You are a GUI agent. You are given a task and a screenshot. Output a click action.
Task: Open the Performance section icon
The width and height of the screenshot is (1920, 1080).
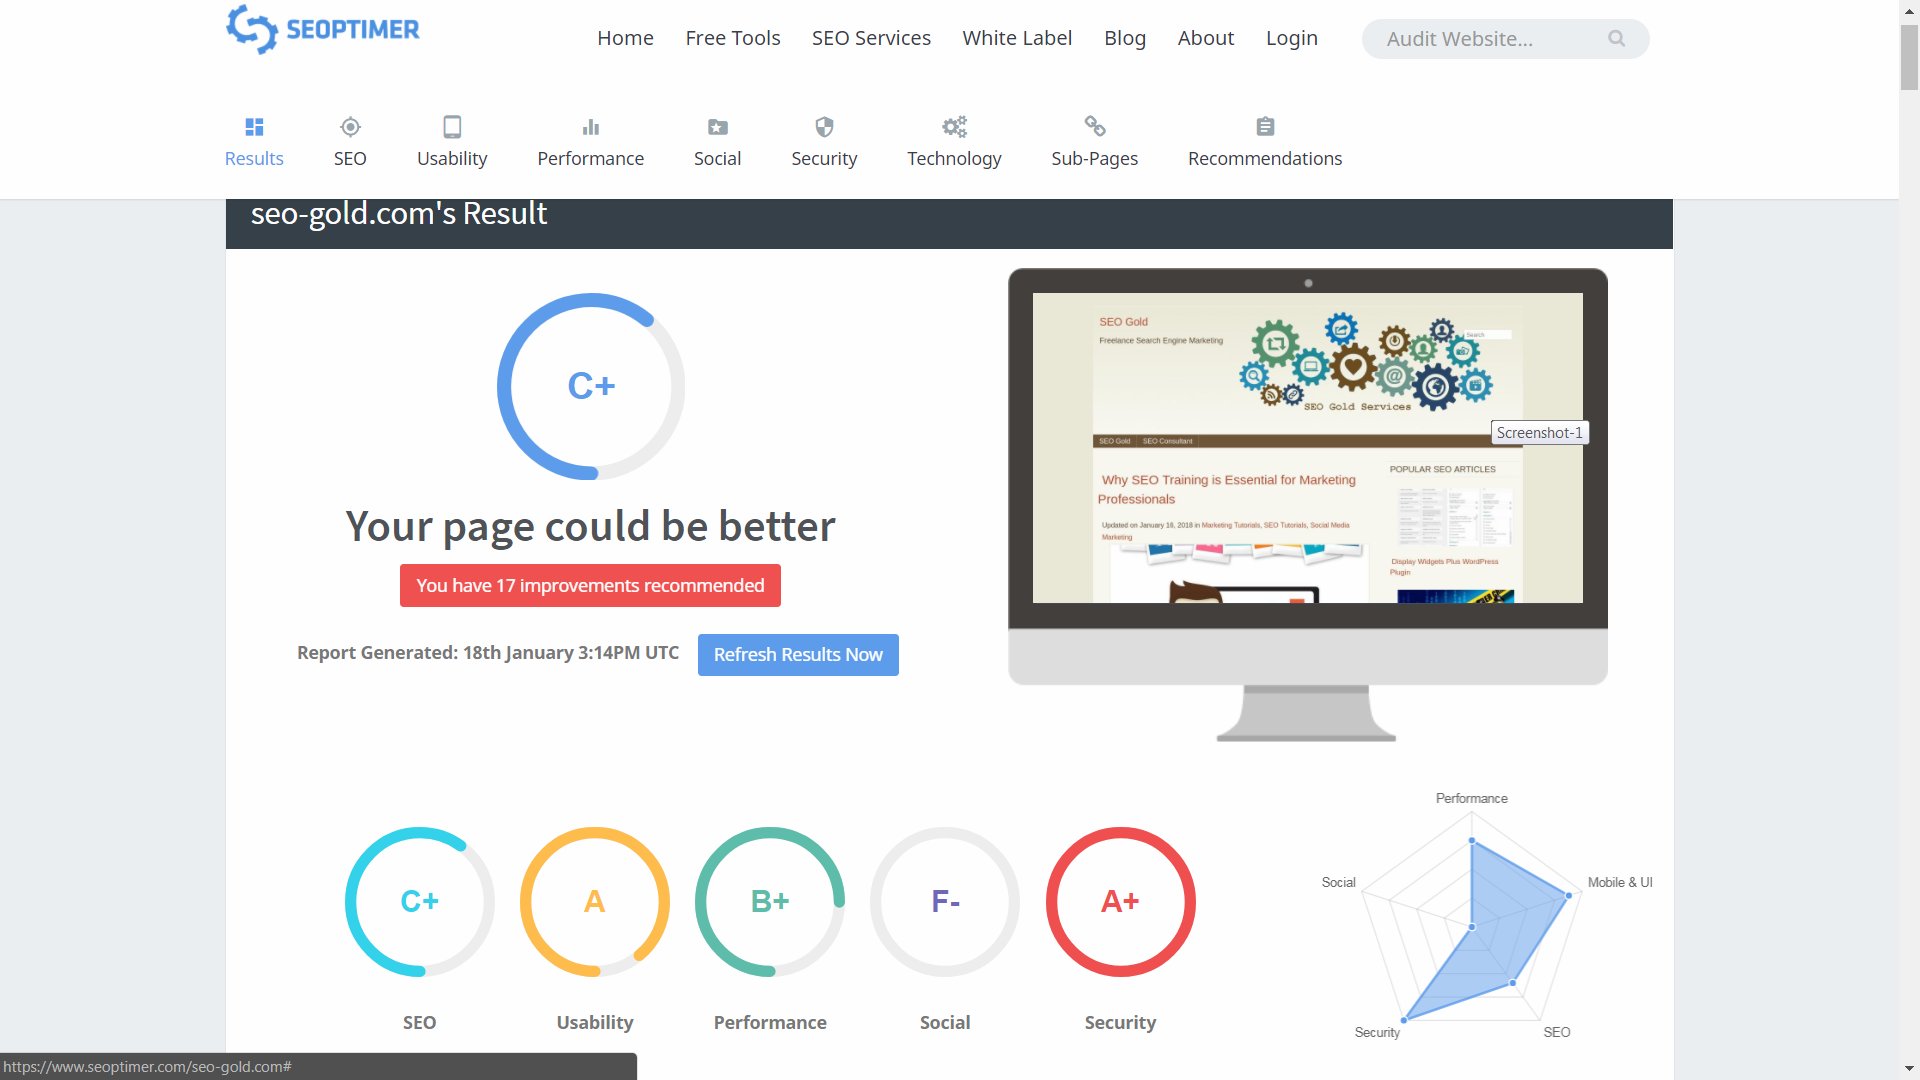[589, 127]
